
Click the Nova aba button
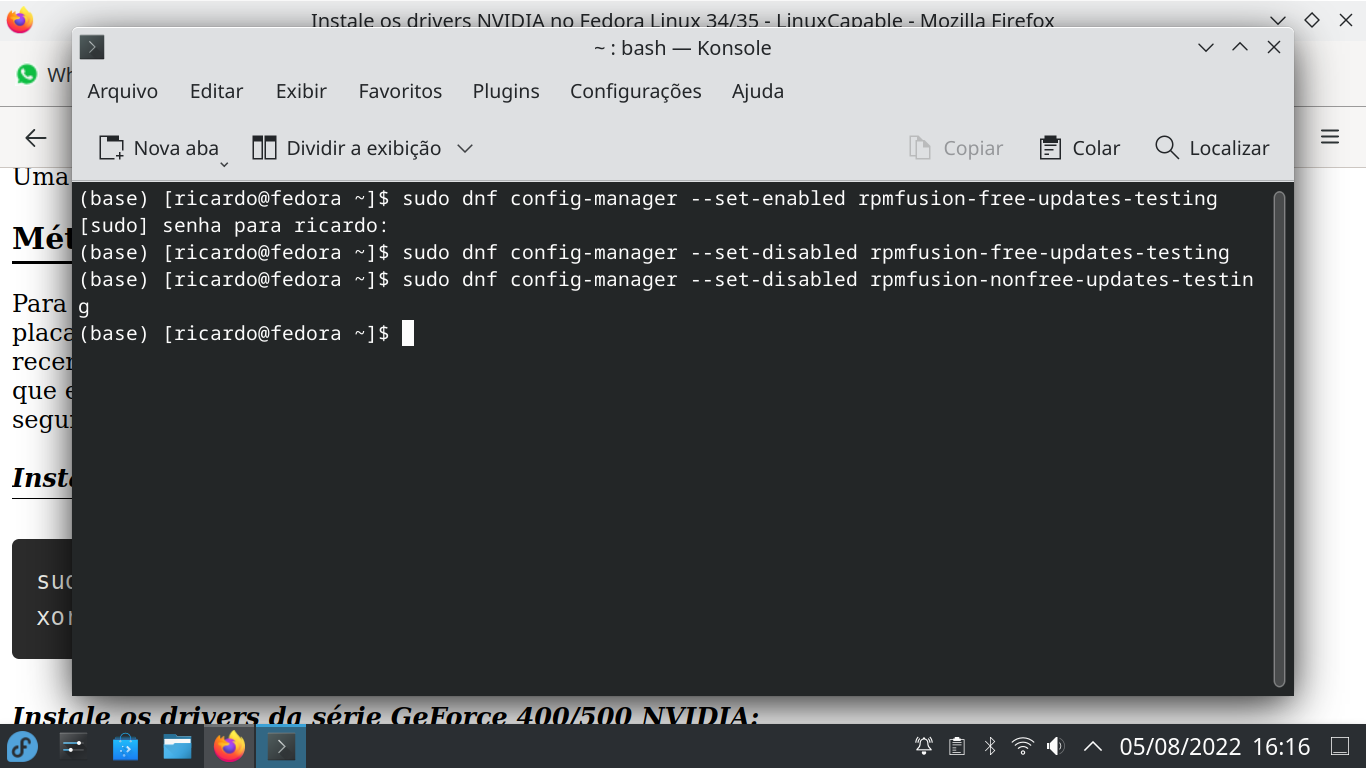pyautogui.click(x=158, y=148)
